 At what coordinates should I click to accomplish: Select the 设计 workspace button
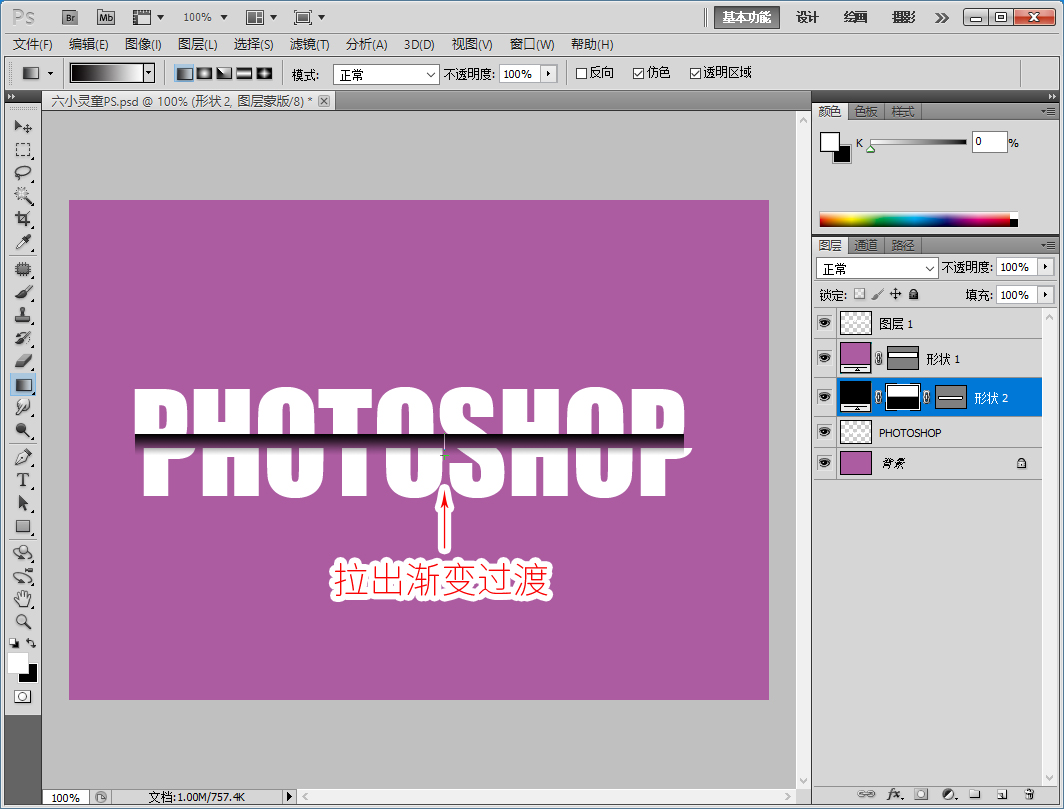coord(808,17)
